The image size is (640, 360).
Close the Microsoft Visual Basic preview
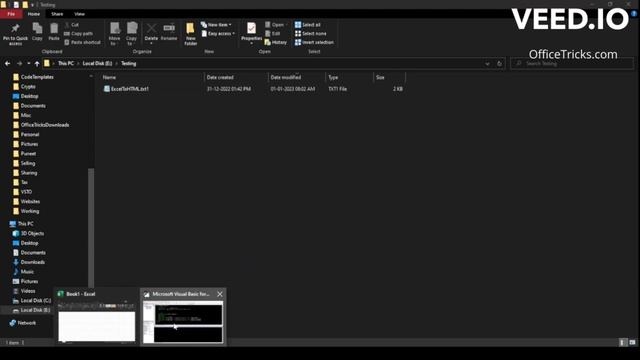click(220, 294)
